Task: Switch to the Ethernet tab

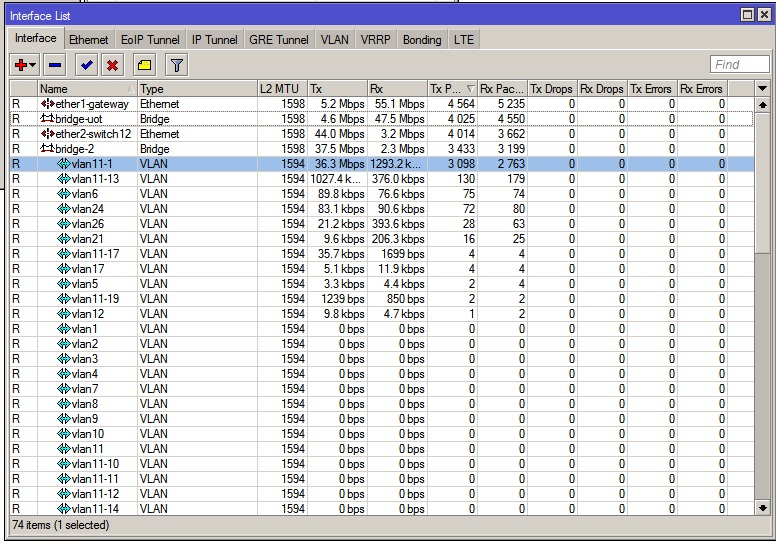Action: click(89, 39)
